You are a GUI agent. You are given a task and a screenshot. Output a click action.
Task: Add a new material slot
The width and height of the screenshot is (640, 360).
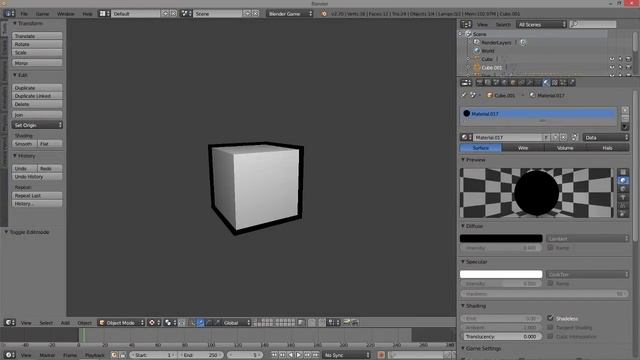(625, 110)
